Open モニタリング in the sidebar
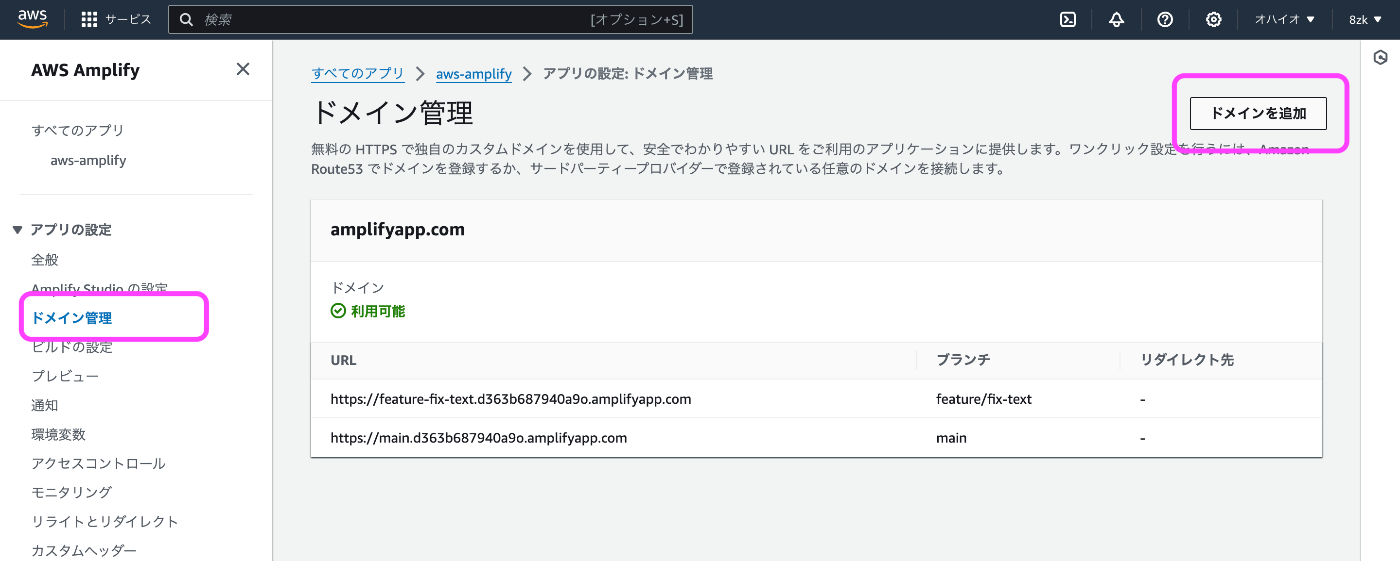 [71, 492]
